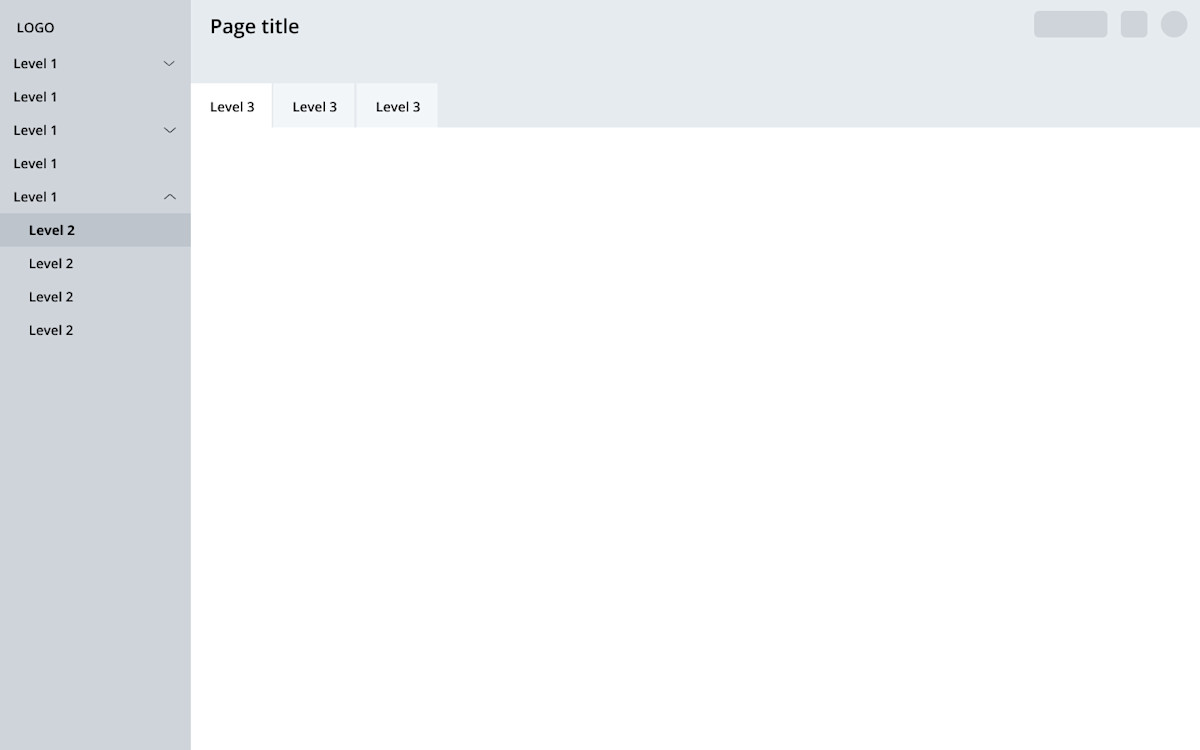The width and height of the screenshot is (1200, 750).
Task: Select the third Level 1 sidebar label
Action: tap(35, 130)
